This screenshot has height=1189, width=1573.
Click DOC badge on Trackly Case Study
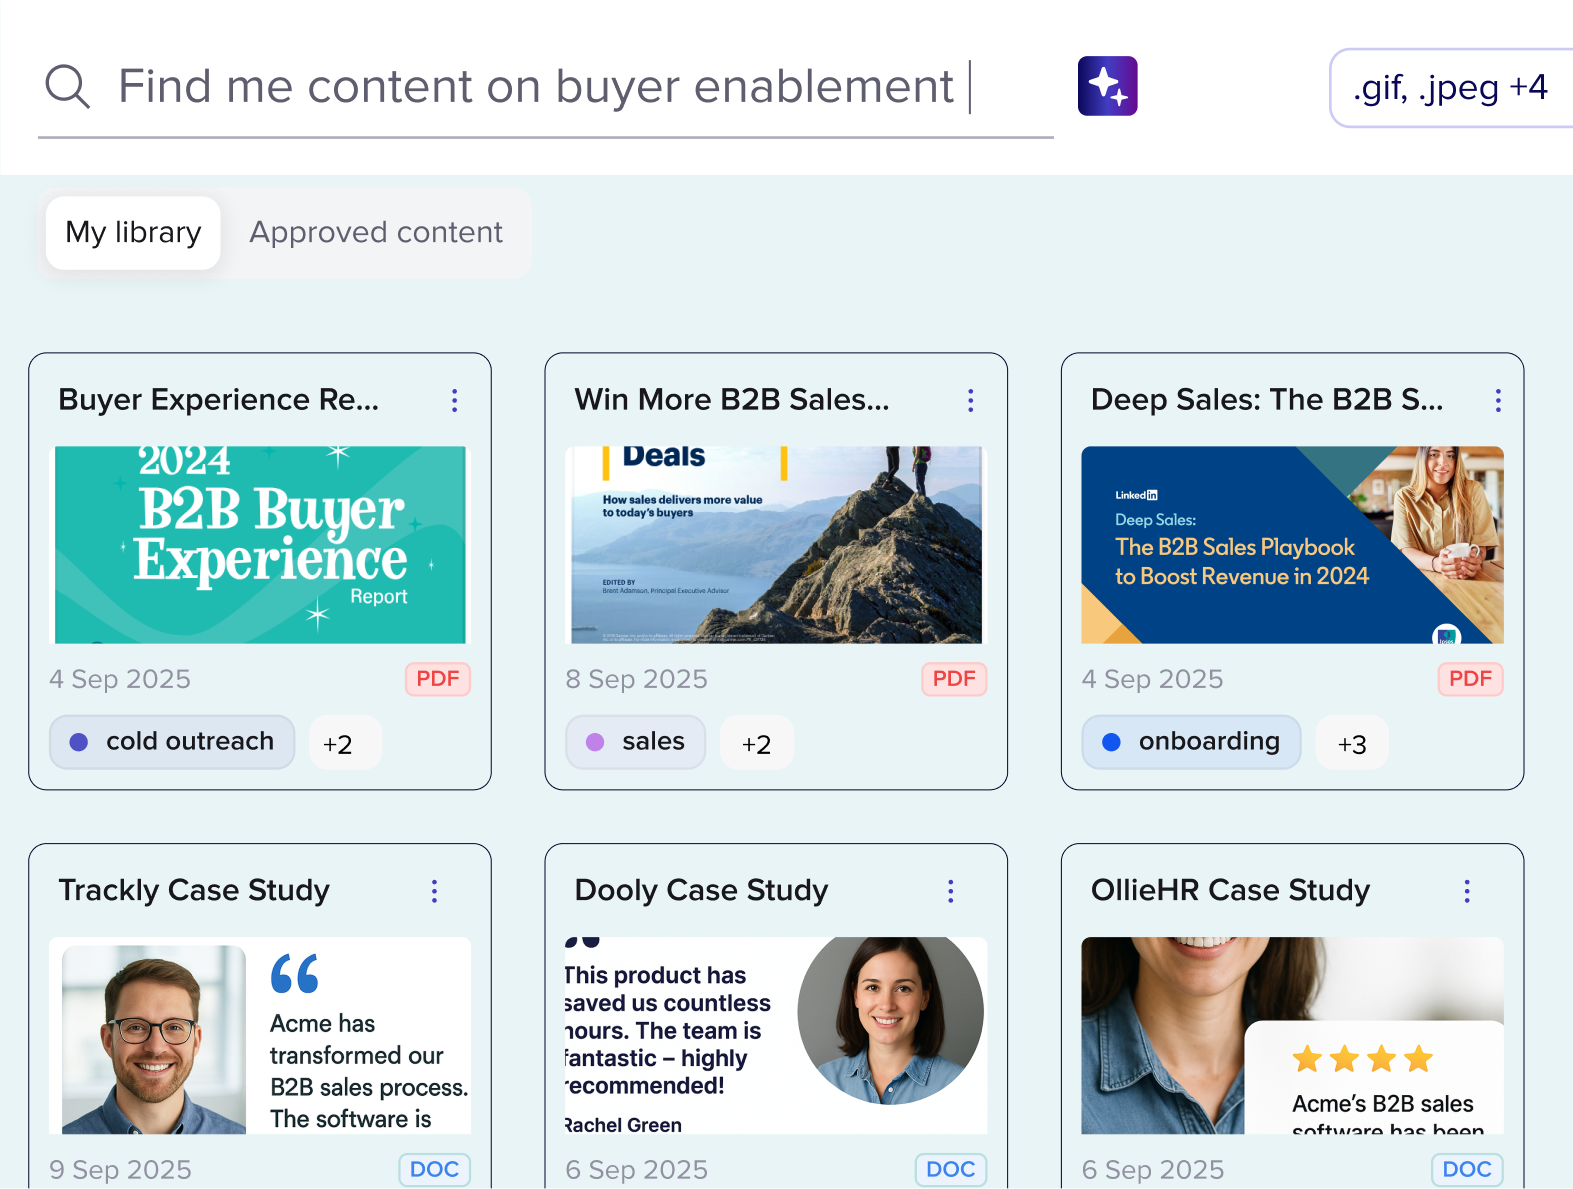click(x=435, y=1170)
